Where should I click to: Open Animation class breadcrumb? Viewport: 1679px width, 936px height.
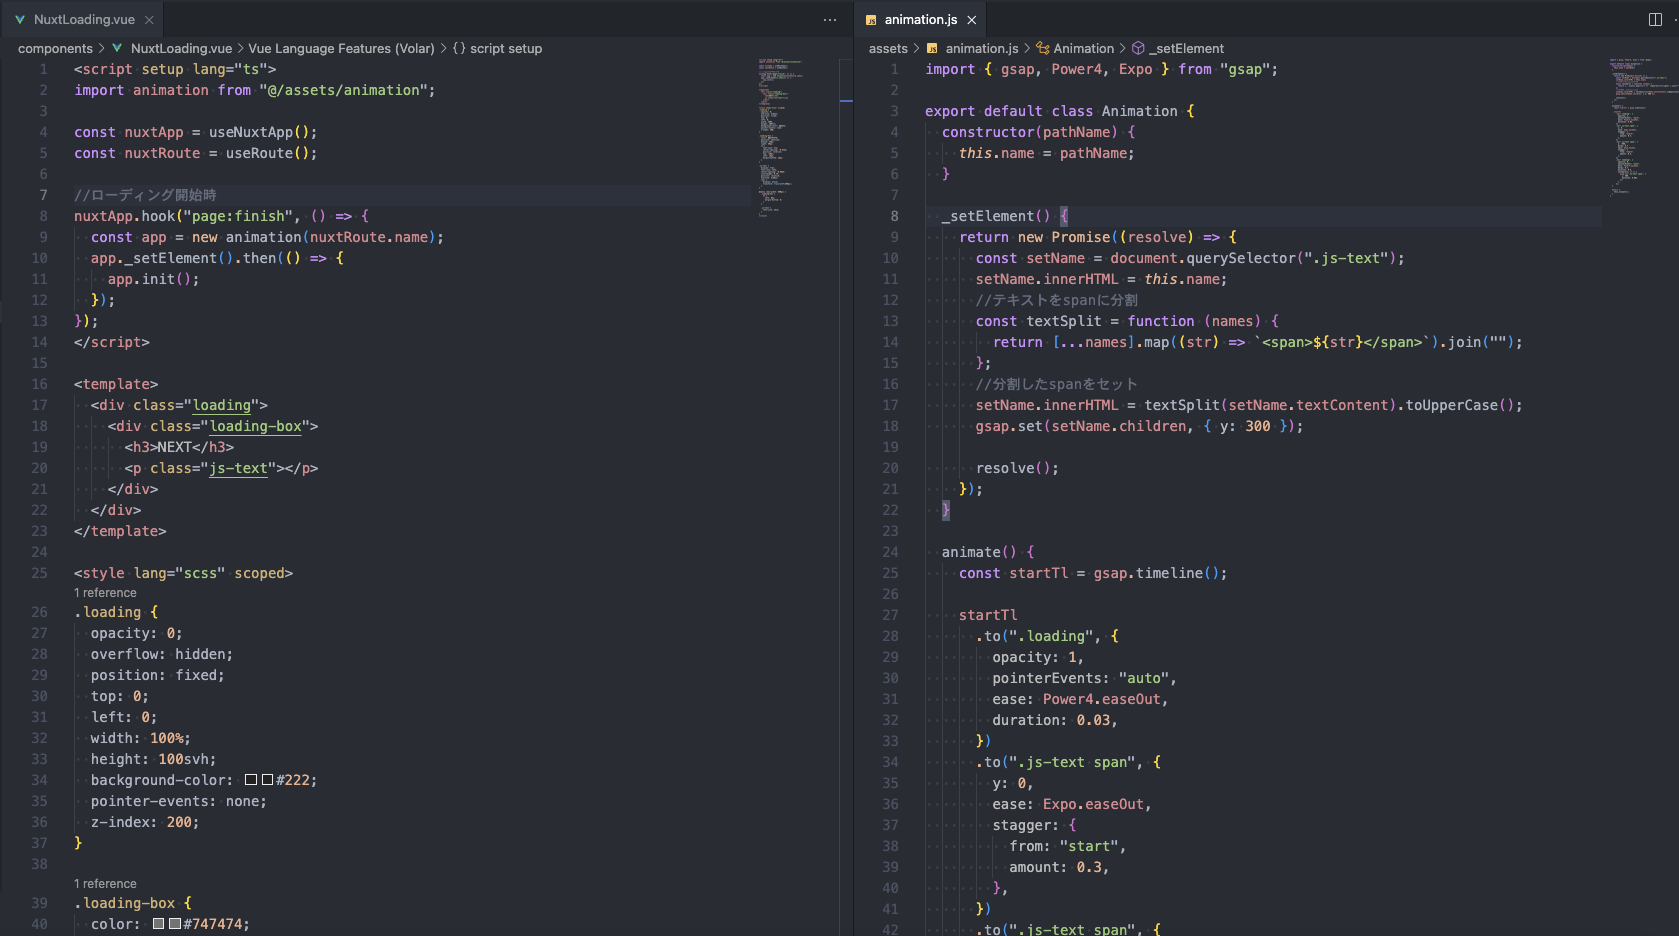tap(1083, 48)
